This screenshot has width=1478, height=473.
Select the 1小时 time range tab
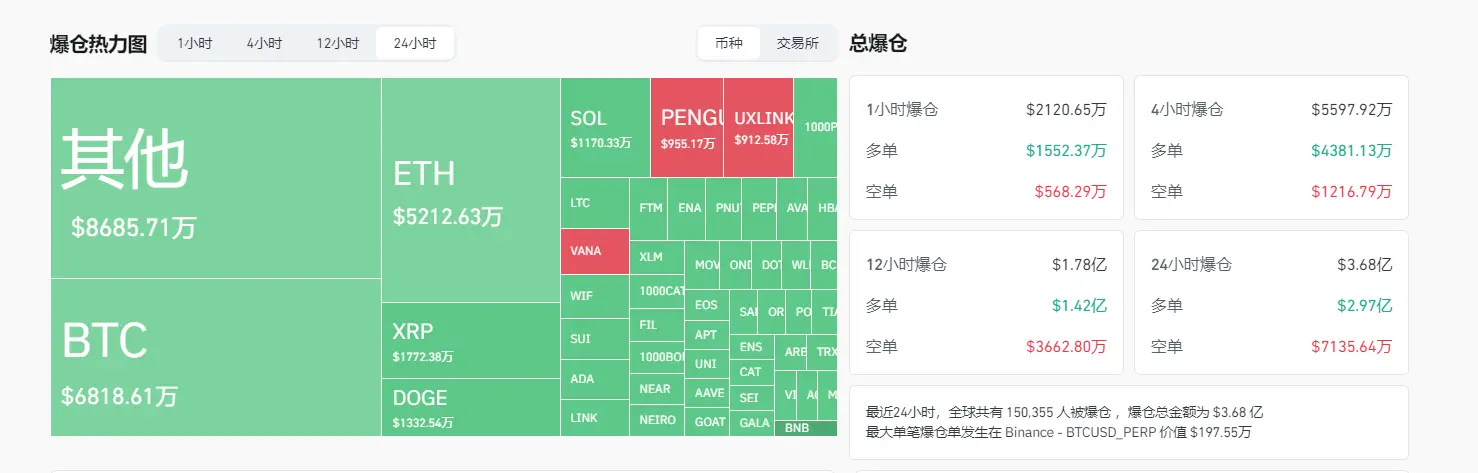pyautogui.click(x=194, y=44)
